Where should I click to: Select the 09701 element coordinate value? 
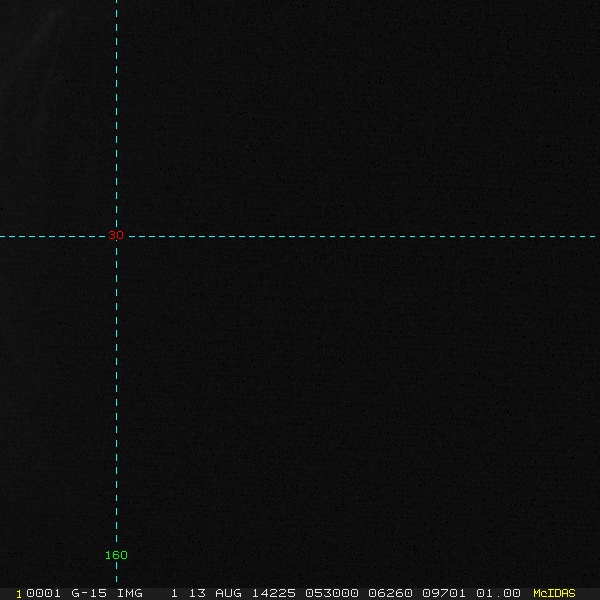[443, 593]
